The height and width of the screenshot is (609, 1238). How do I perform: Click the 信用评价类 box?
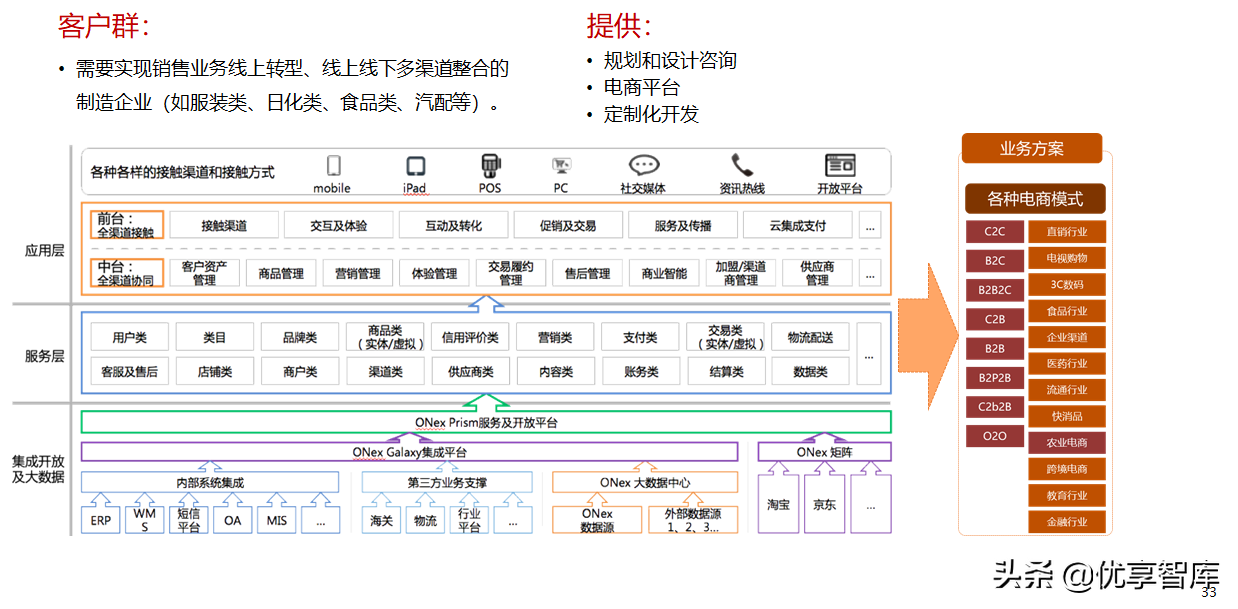pos(470,337)
